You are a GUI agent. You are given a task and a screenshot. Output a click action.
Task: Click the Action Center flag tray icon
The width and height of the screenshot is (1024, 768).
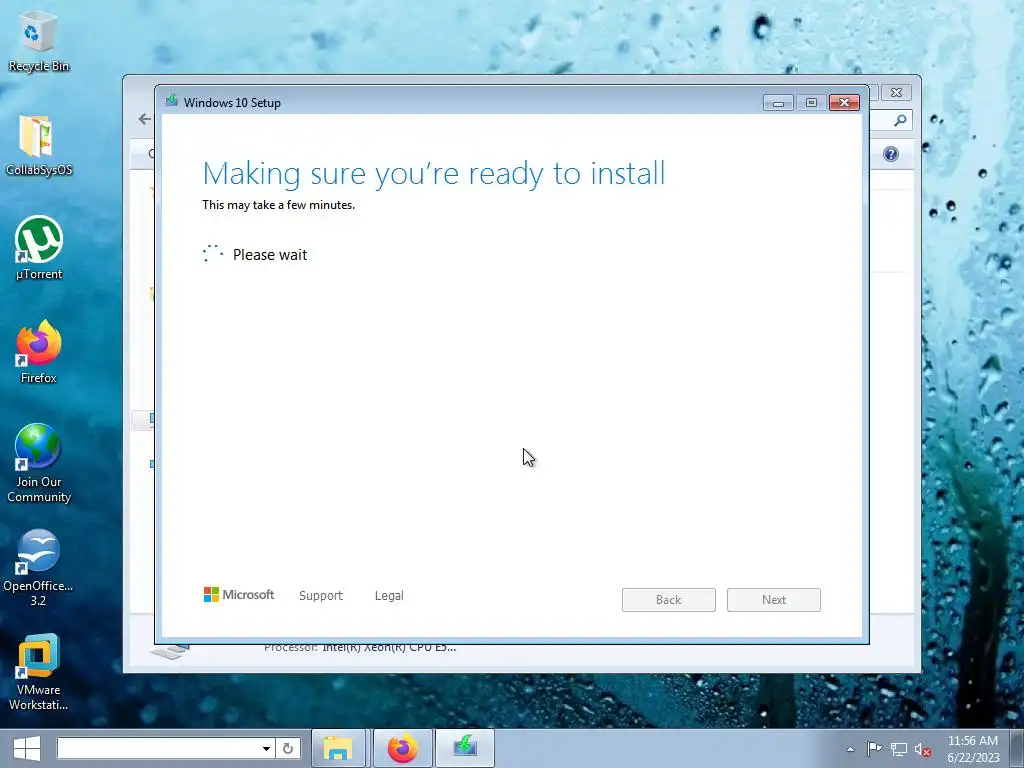(874, 749)
